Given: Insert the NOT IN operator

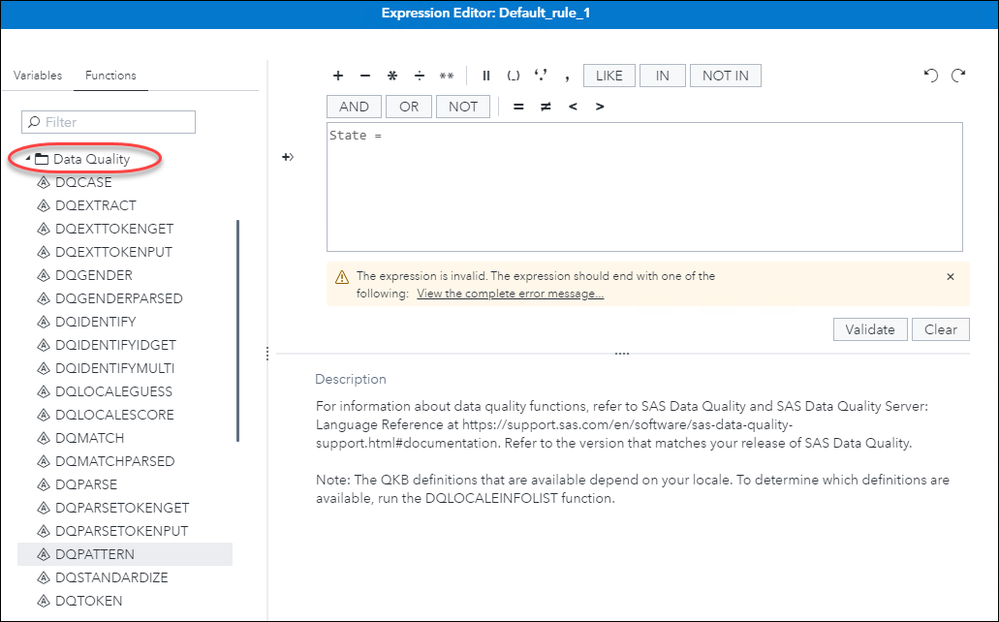Looking at the screenshot, I should click(x=725, y=76).
